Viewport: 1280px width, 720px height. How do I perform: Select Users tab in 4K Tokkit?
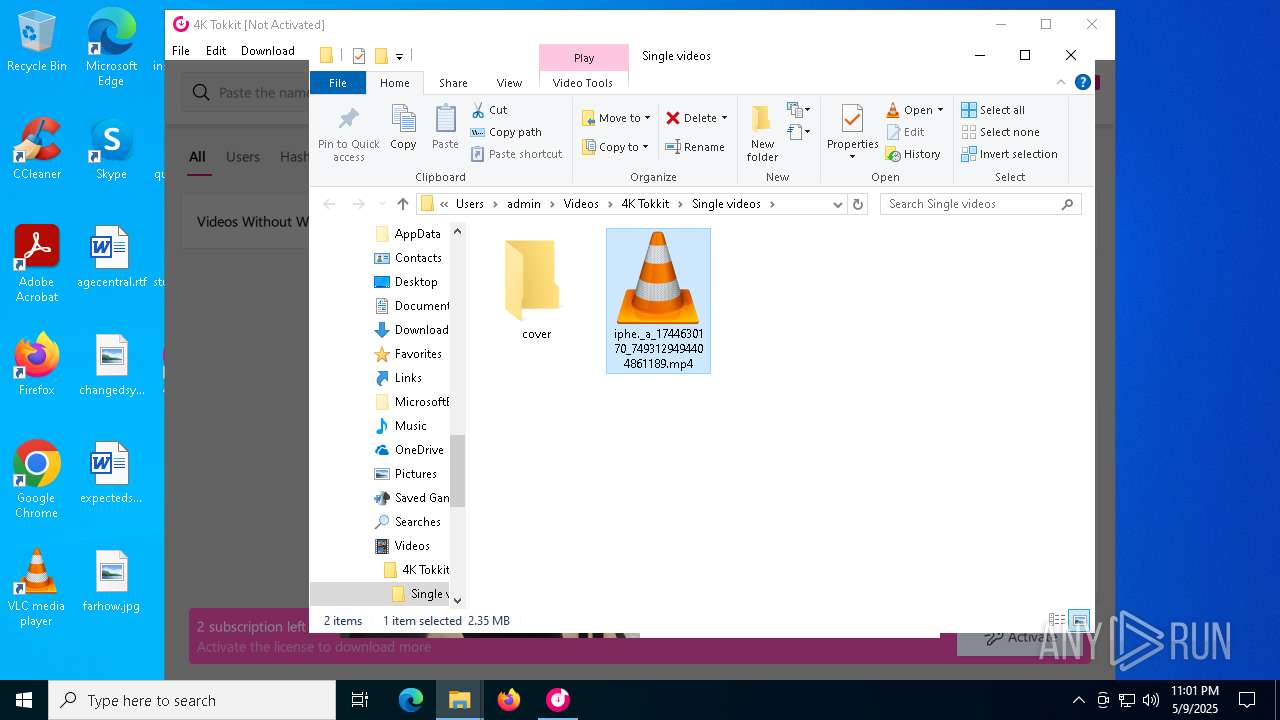[242, 157]
